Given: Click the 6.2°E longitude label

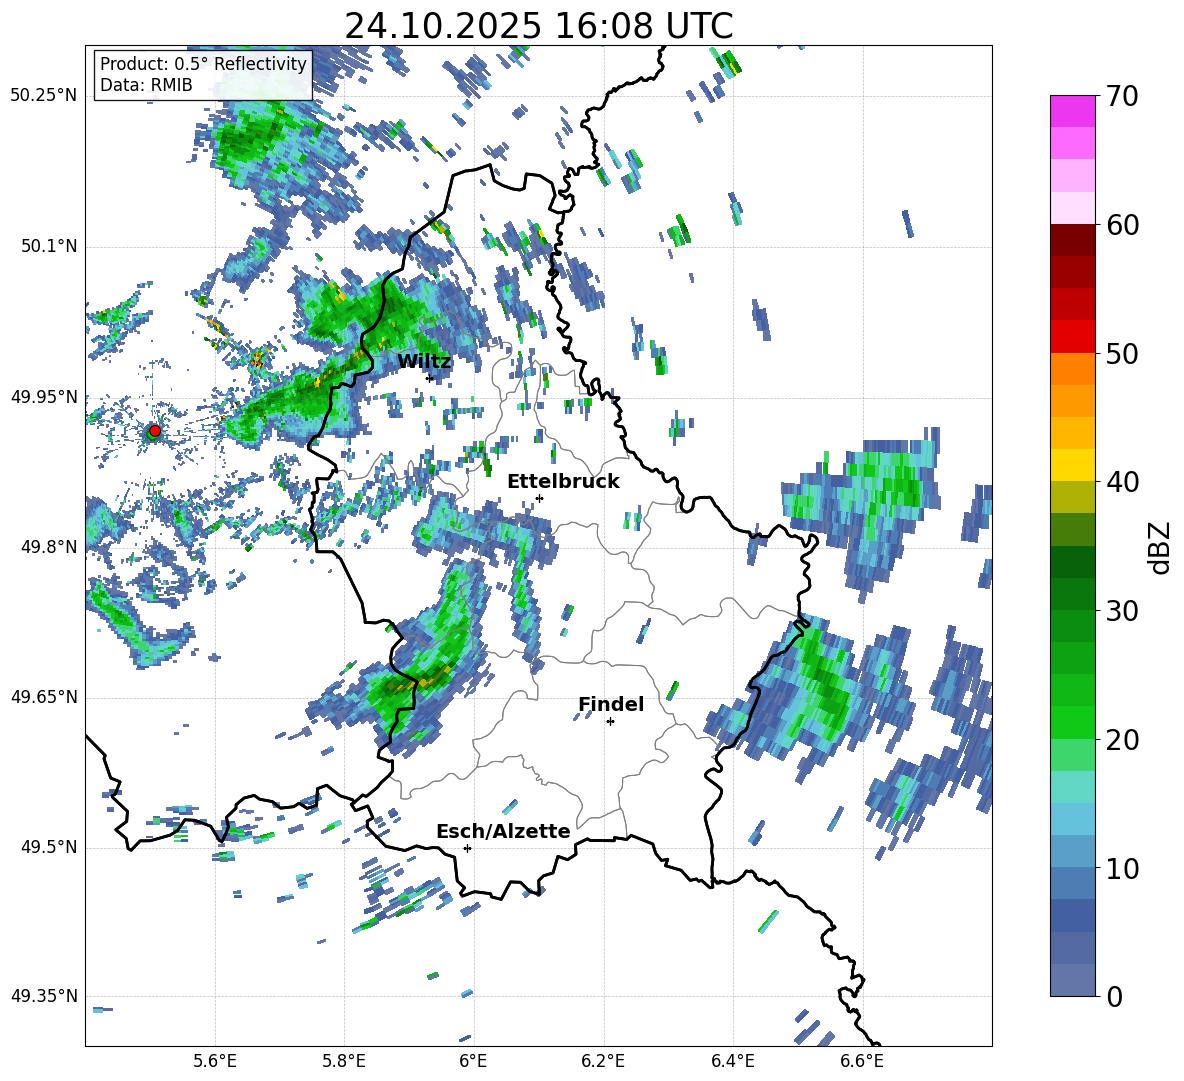Looking at the screenshot, I should [x=603, y=1061].
